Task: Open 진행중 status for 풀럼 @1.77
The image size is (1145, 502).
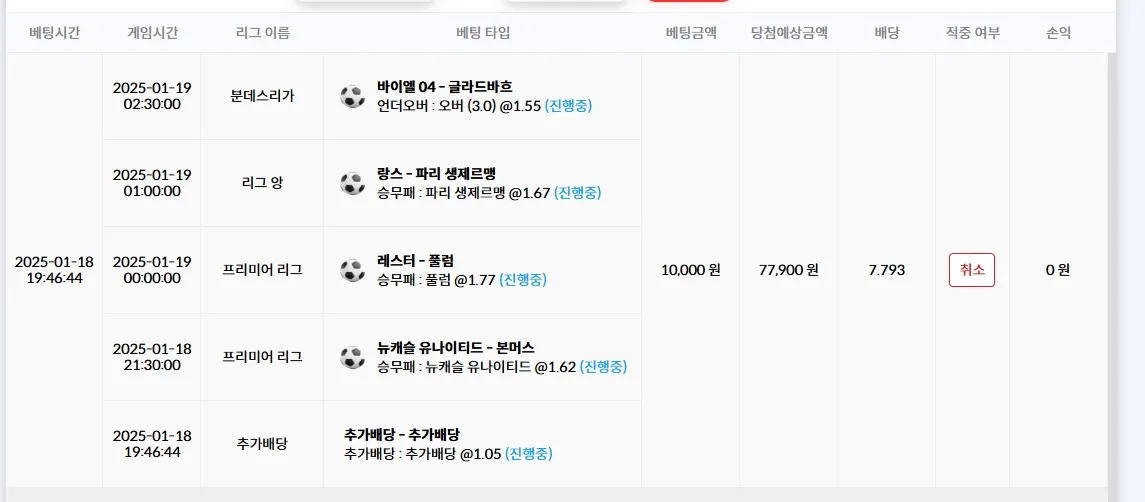Action: coord(523,280)
